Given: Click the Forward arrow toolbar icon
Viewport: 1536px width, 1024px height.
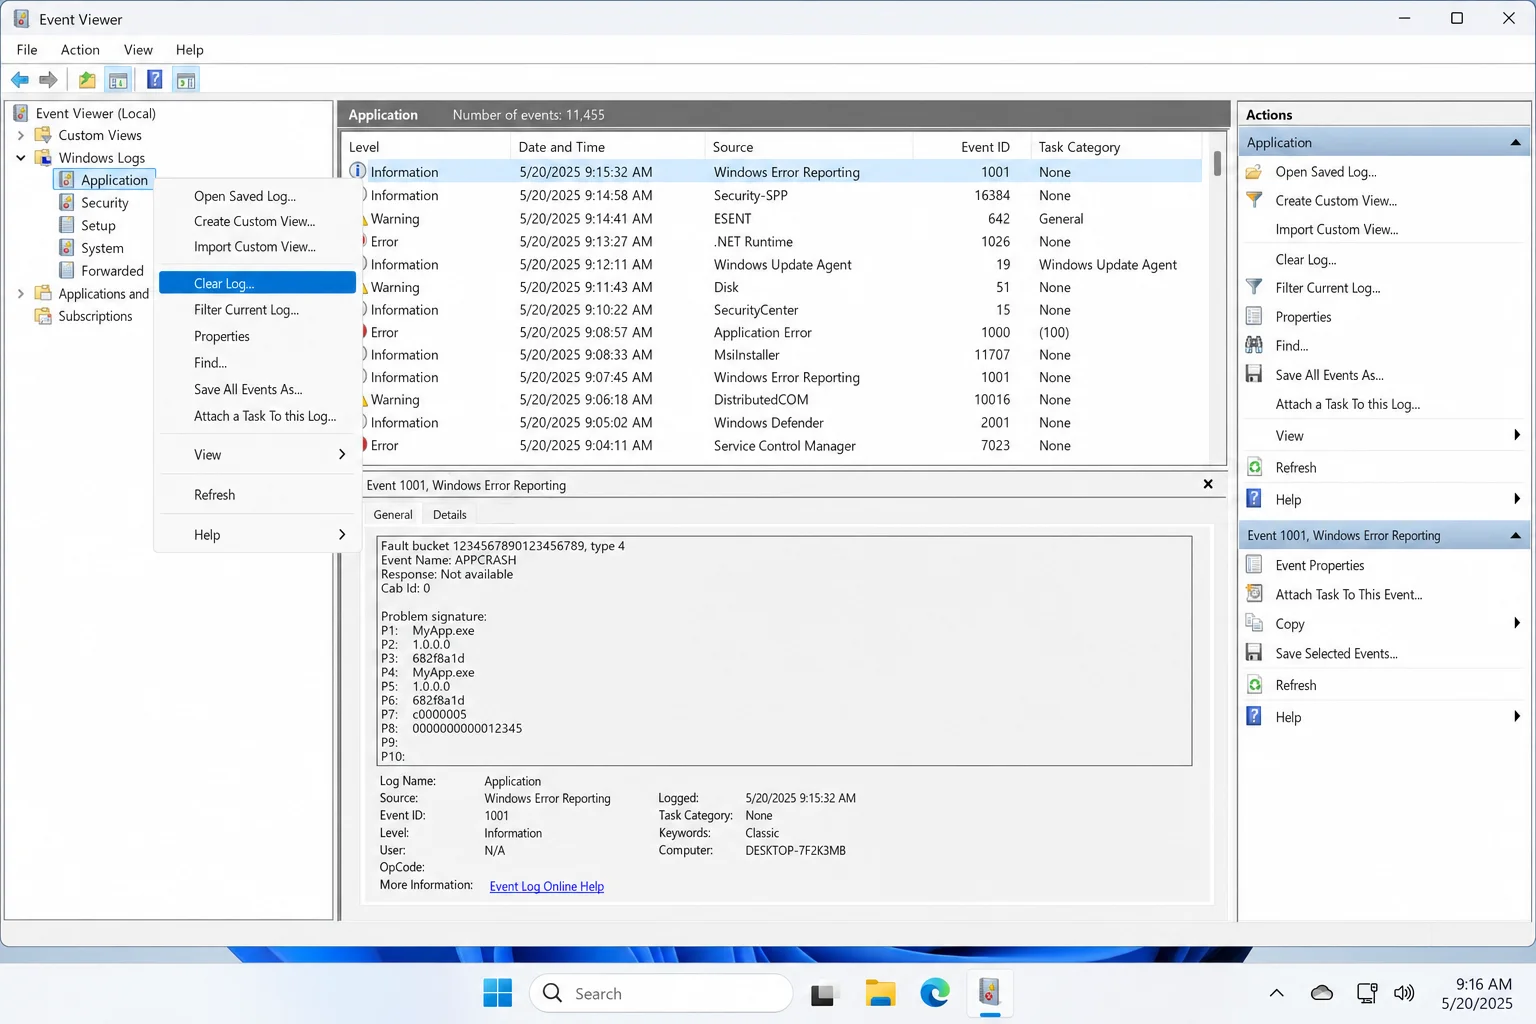Looking at the screenshot, I should coord(48,80).
